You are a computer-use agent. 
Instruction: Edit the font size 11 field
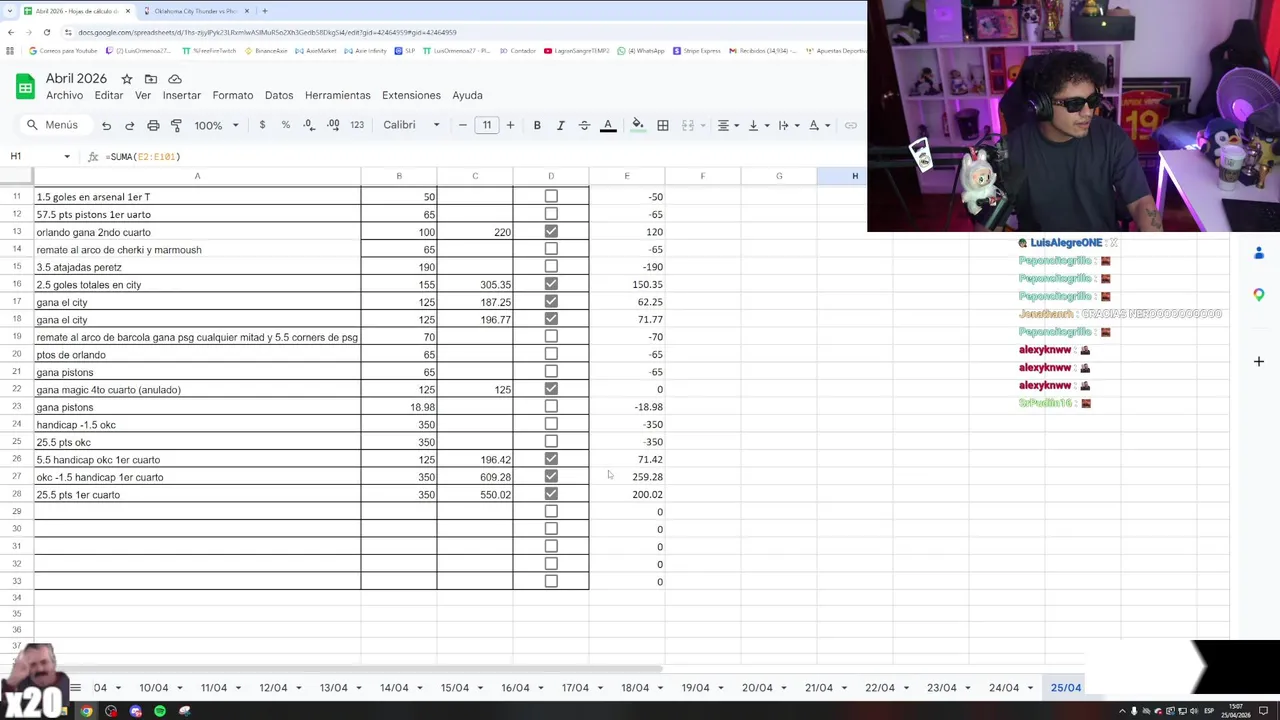click(486, 125)
